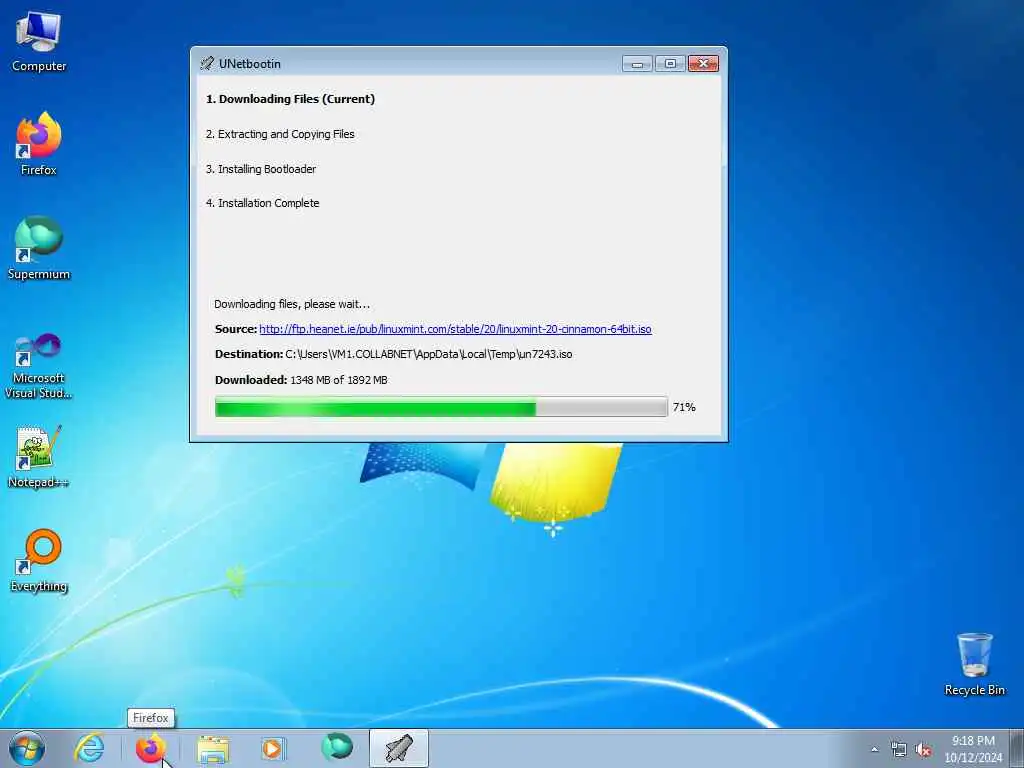Open the linuxmint-20-cinnamon-64bit.iso source link

(455, 329)
